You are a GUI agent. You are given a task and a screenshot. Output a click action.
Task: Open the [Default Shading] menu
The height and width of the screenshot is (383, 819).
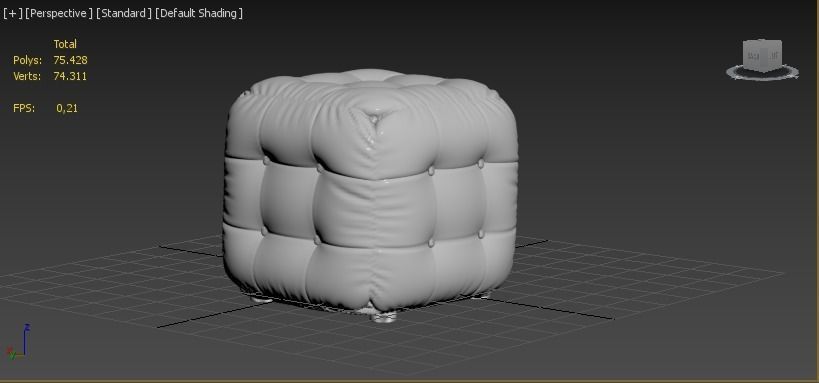pos(199,13)
